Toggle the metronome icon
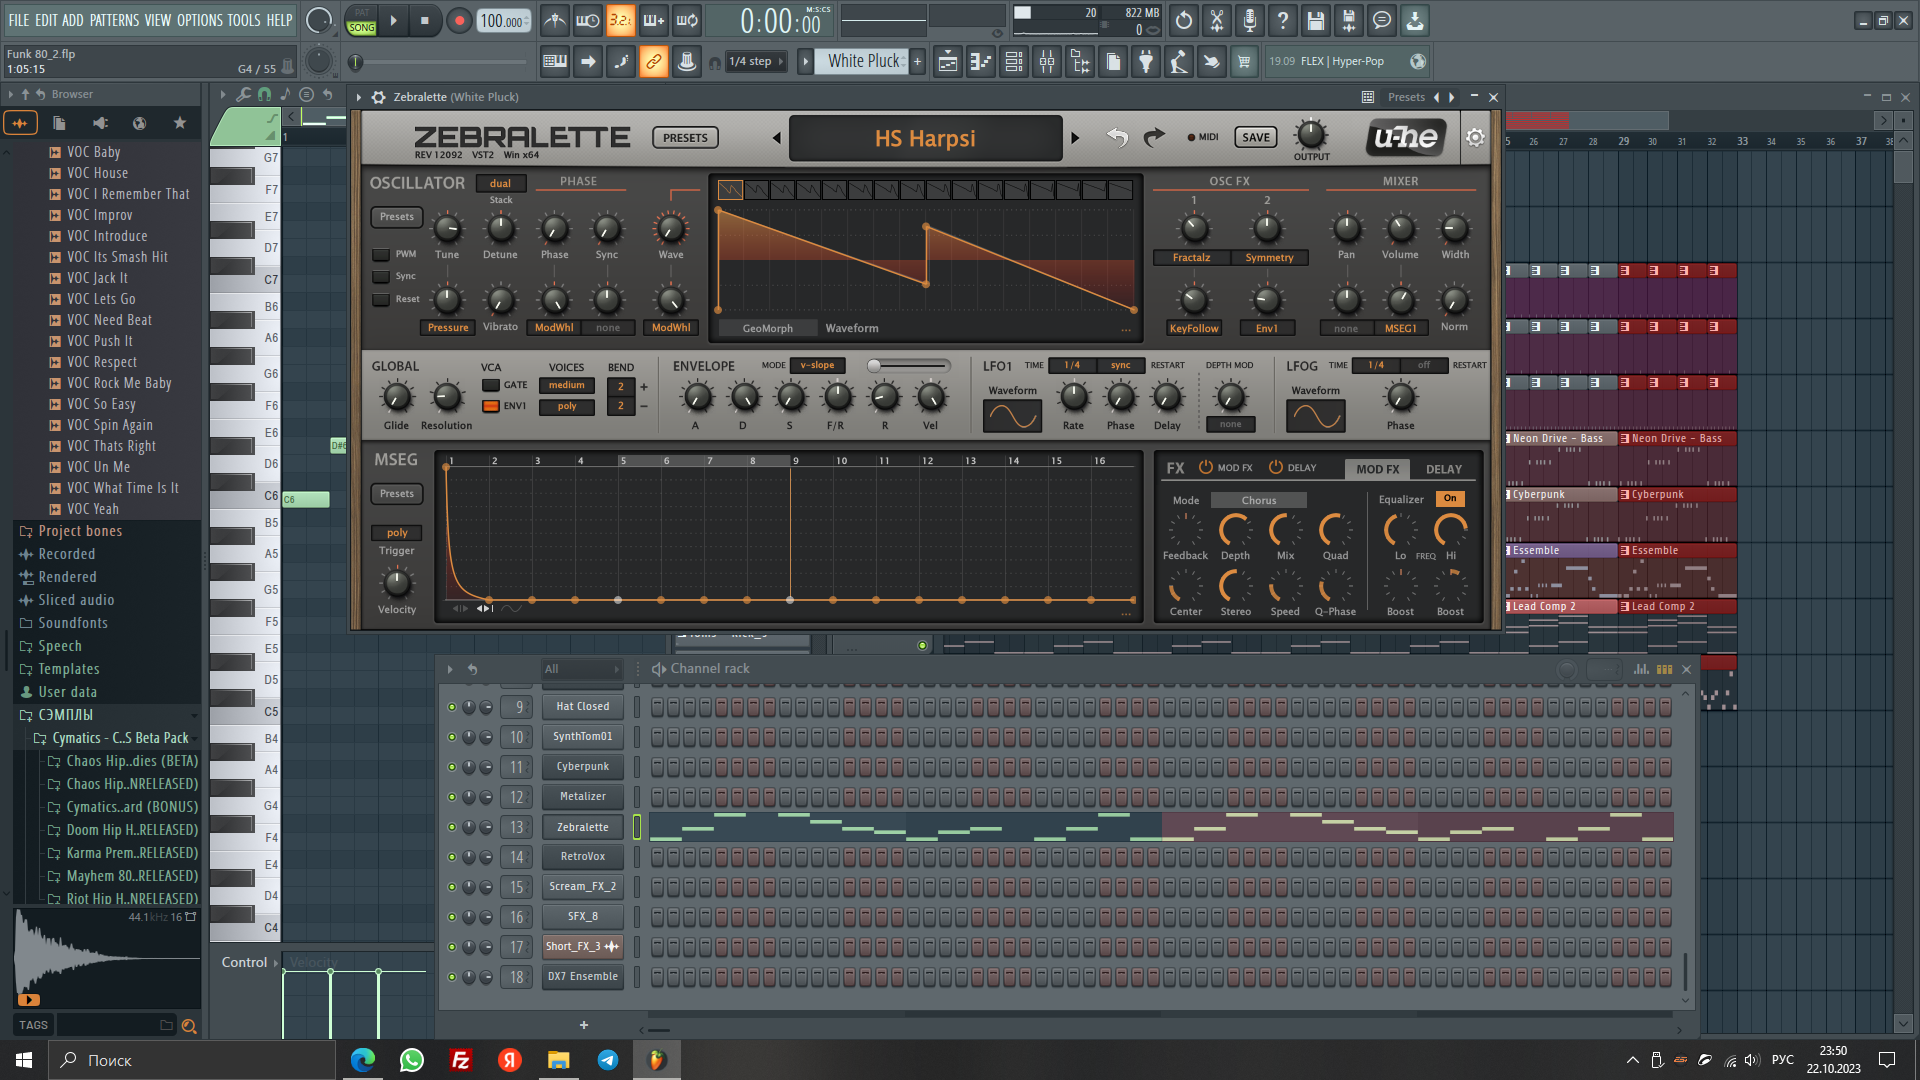 (x=555, y=21)
